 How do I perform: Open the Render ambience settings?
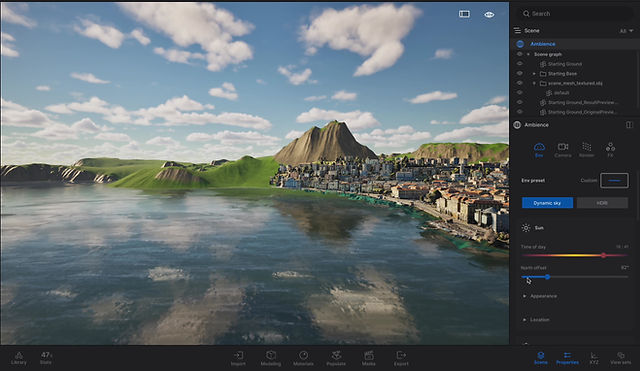[587, 150]
